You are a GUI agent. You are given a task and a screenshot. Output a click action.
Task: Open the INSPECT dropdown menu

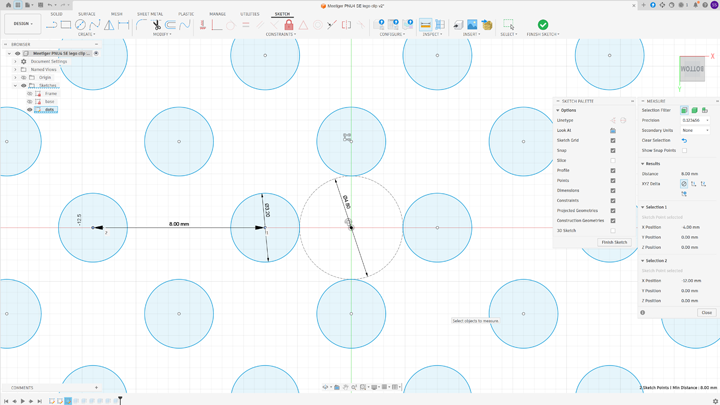(432, 34)
